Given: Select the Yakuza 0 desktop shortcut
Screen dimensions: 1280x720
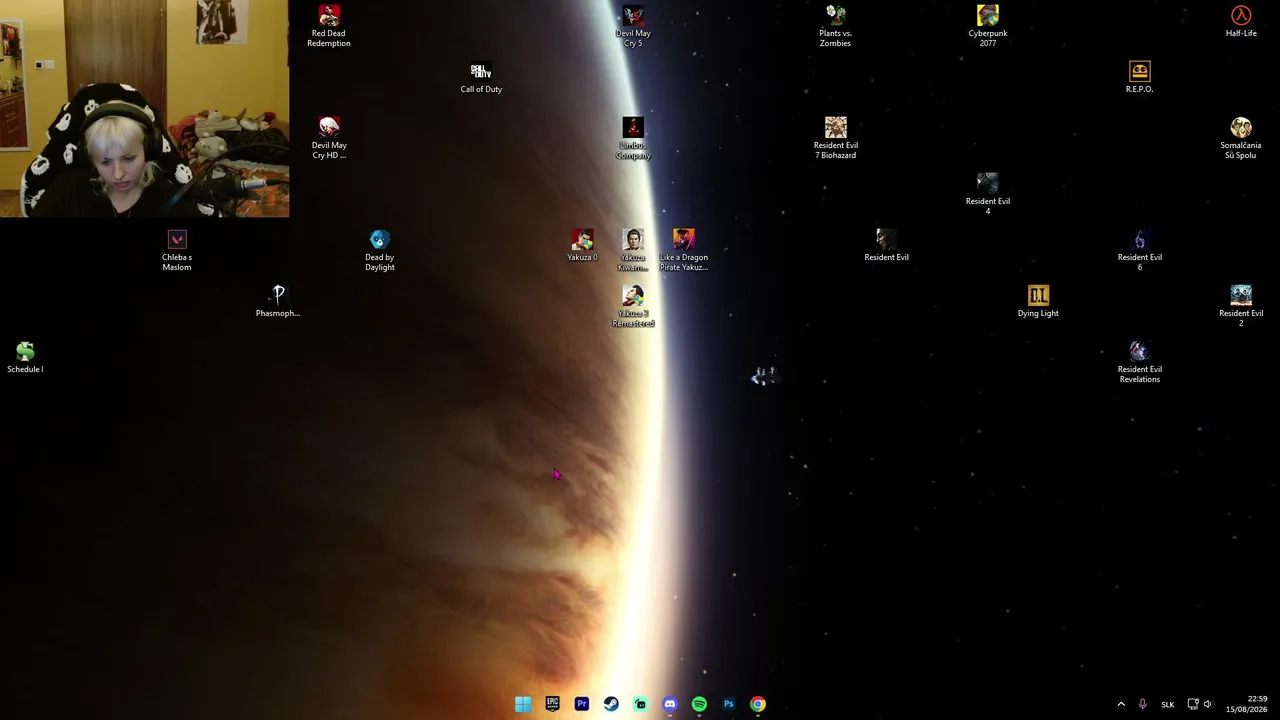Looking at the screenshot, I should tap(582, 245).
